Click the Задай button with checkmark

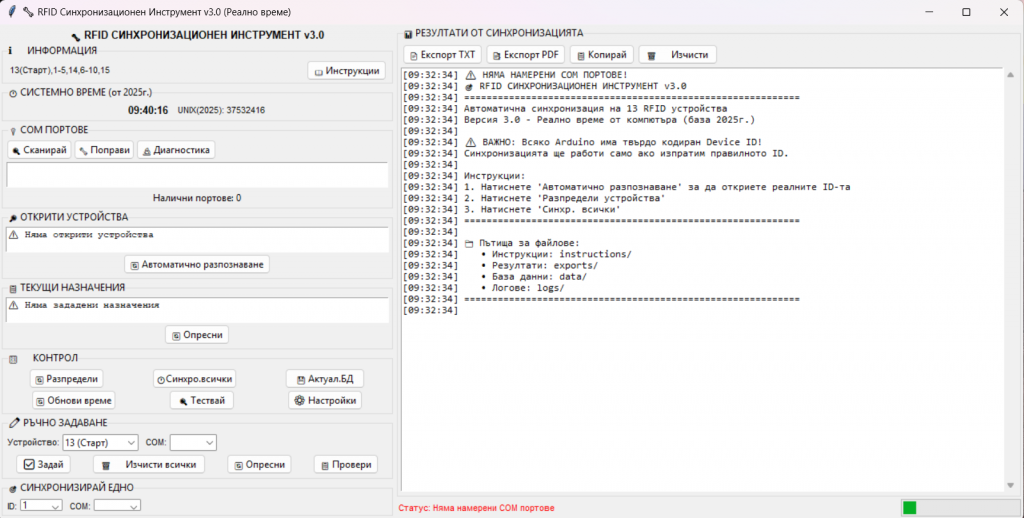pyautogui.click(x=44, y=464)
